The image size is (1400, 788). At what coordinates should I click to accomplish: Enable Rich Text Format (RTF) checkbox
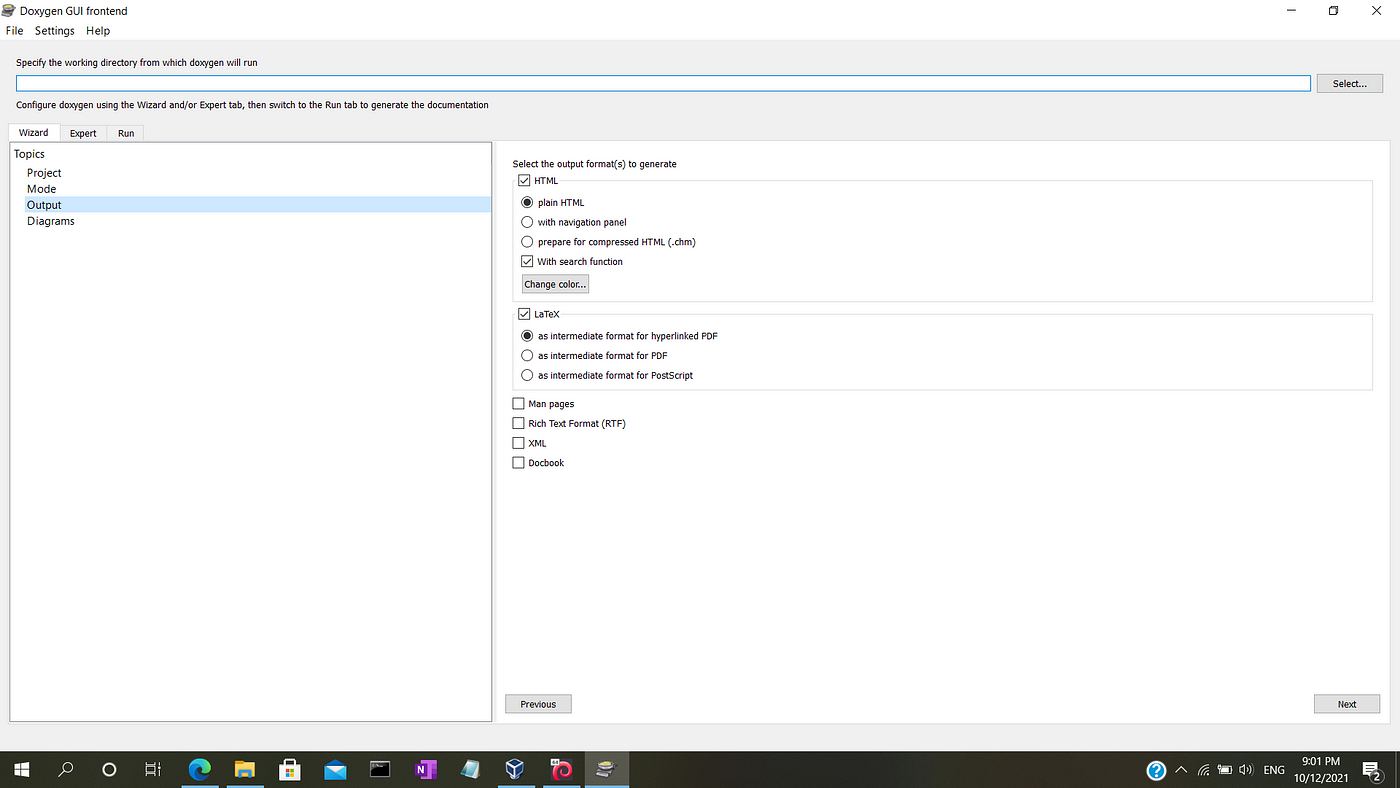point(518,423)
